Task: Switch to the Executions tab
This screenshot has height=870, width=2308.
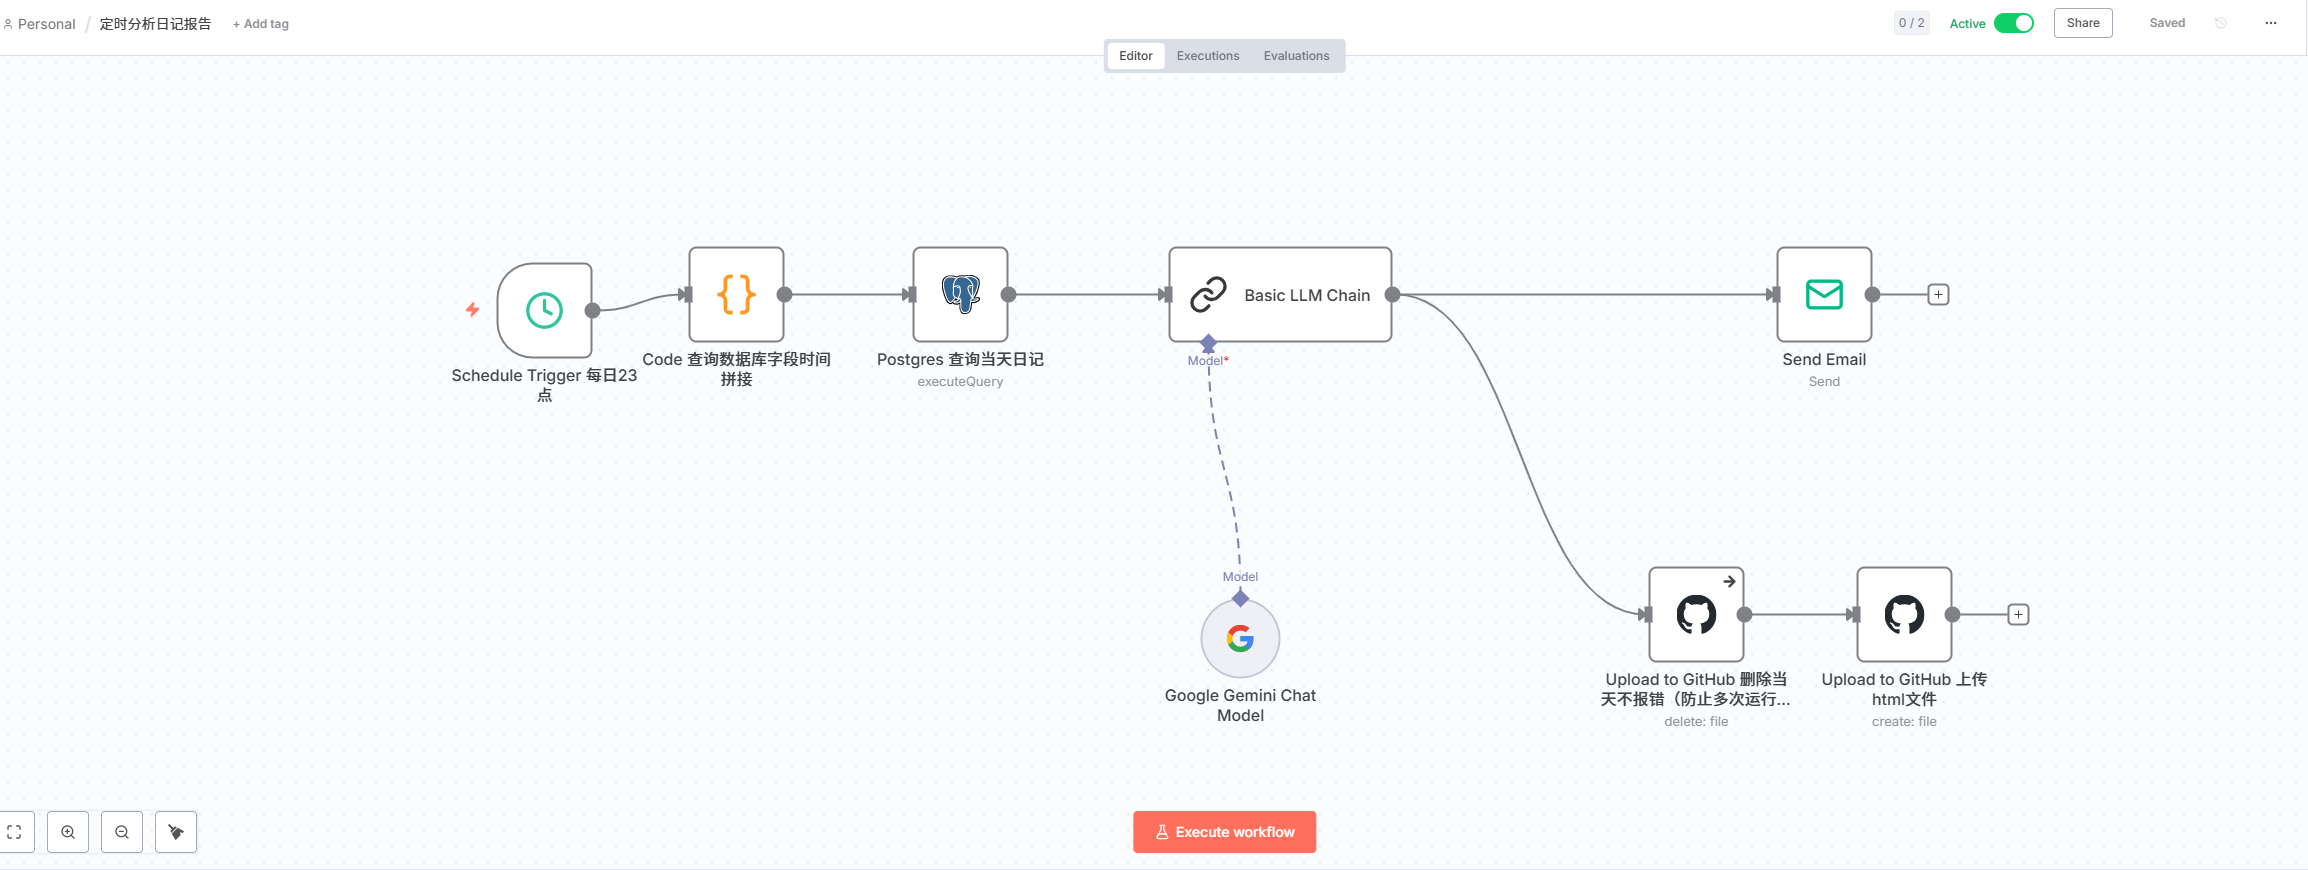Action: [x=1207, y=56]
